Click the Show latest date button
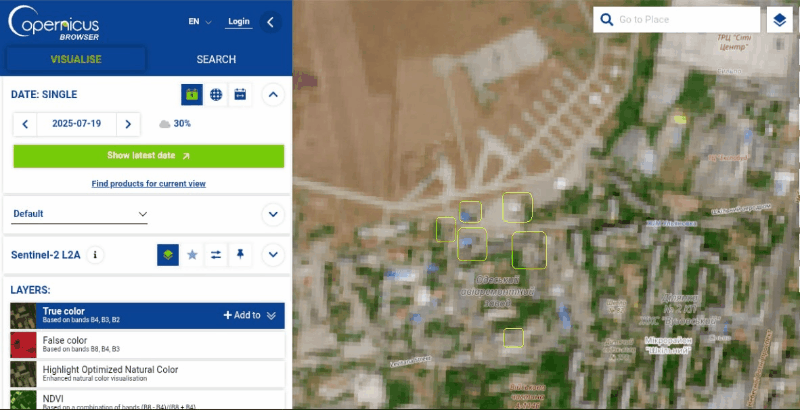 click(x=148, y=156)
